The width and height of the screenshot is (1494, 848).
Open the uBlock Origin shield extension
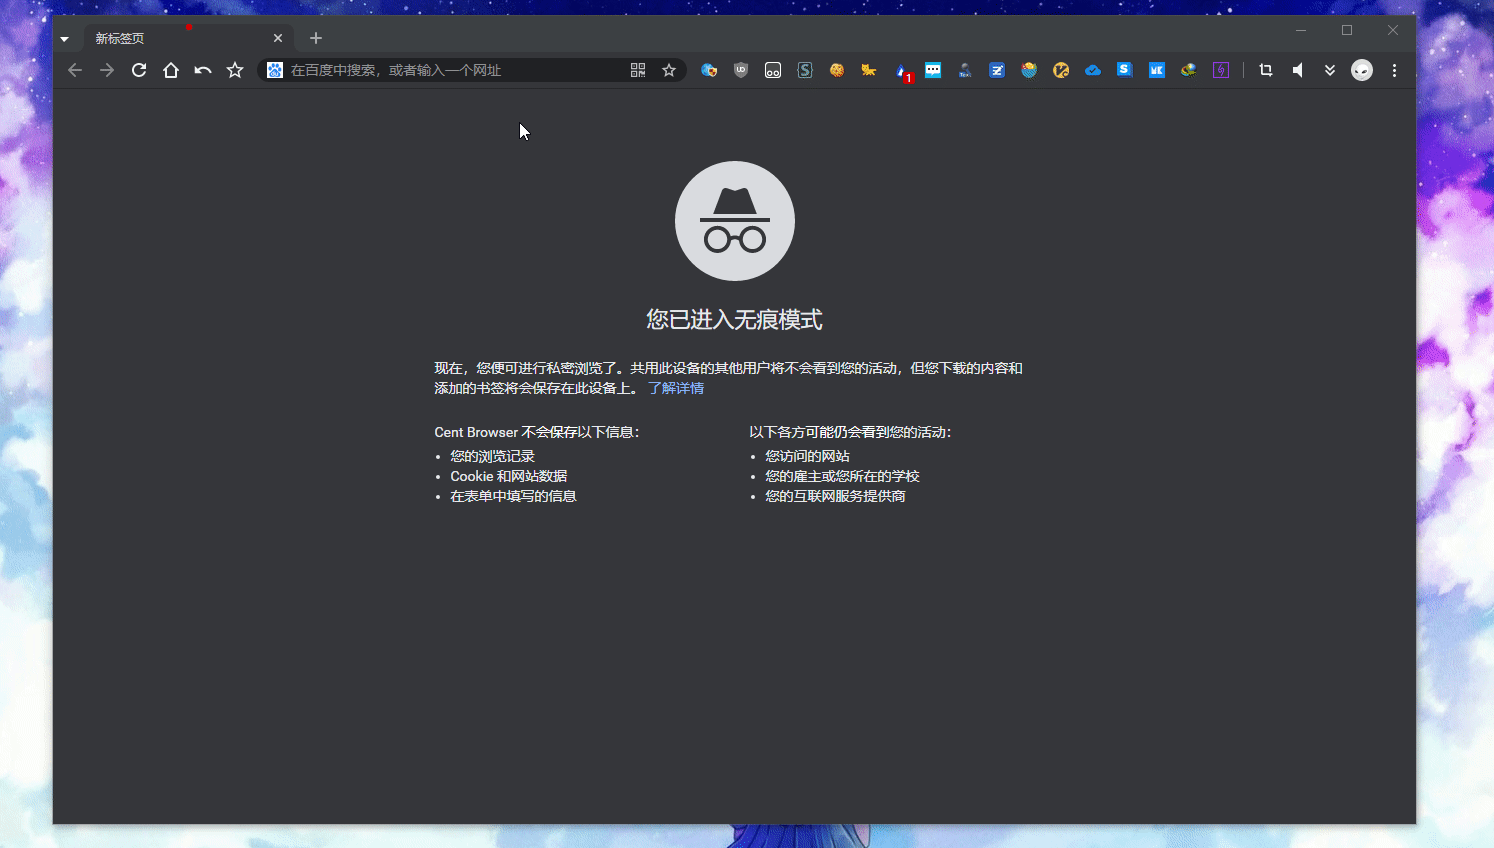click(x=741, y=70)
